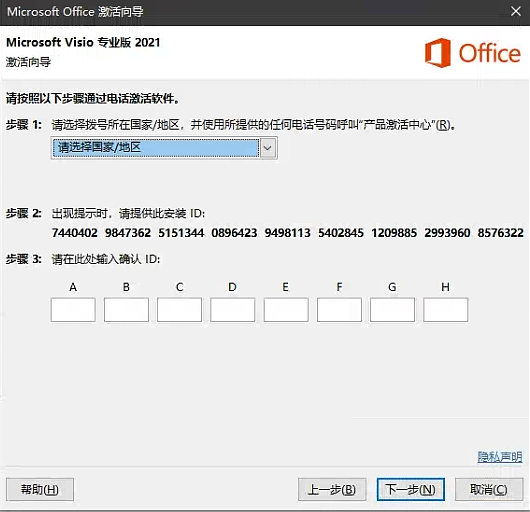Focus confirmation ID field D
The width and height of the screenshot is (530, 512).
tap(233, 310)
